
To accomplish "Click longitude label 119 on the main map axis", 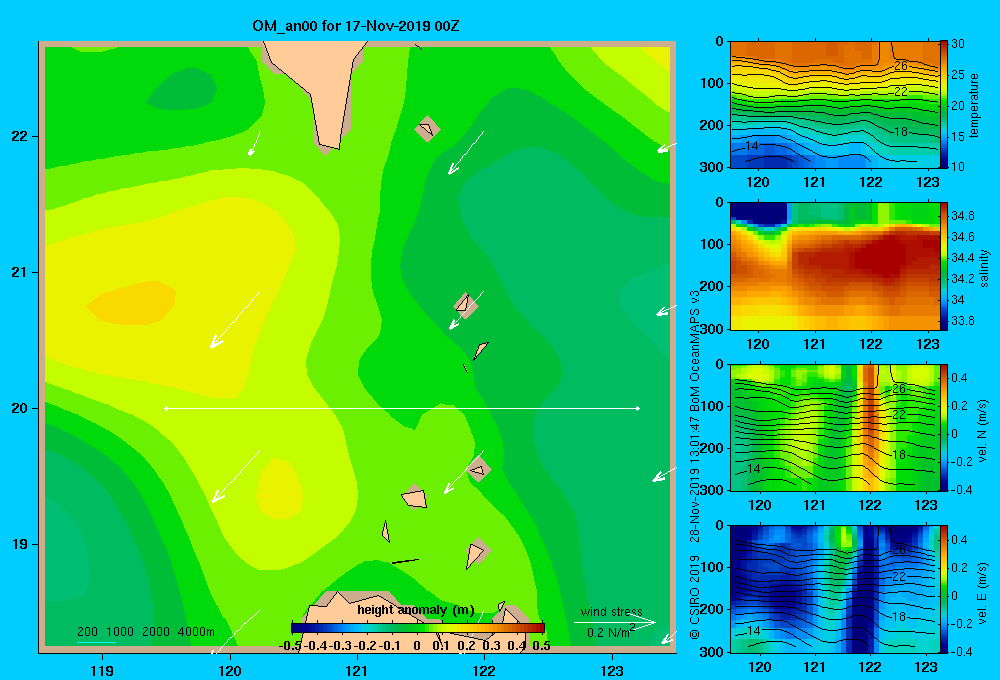I will point(103,670).
